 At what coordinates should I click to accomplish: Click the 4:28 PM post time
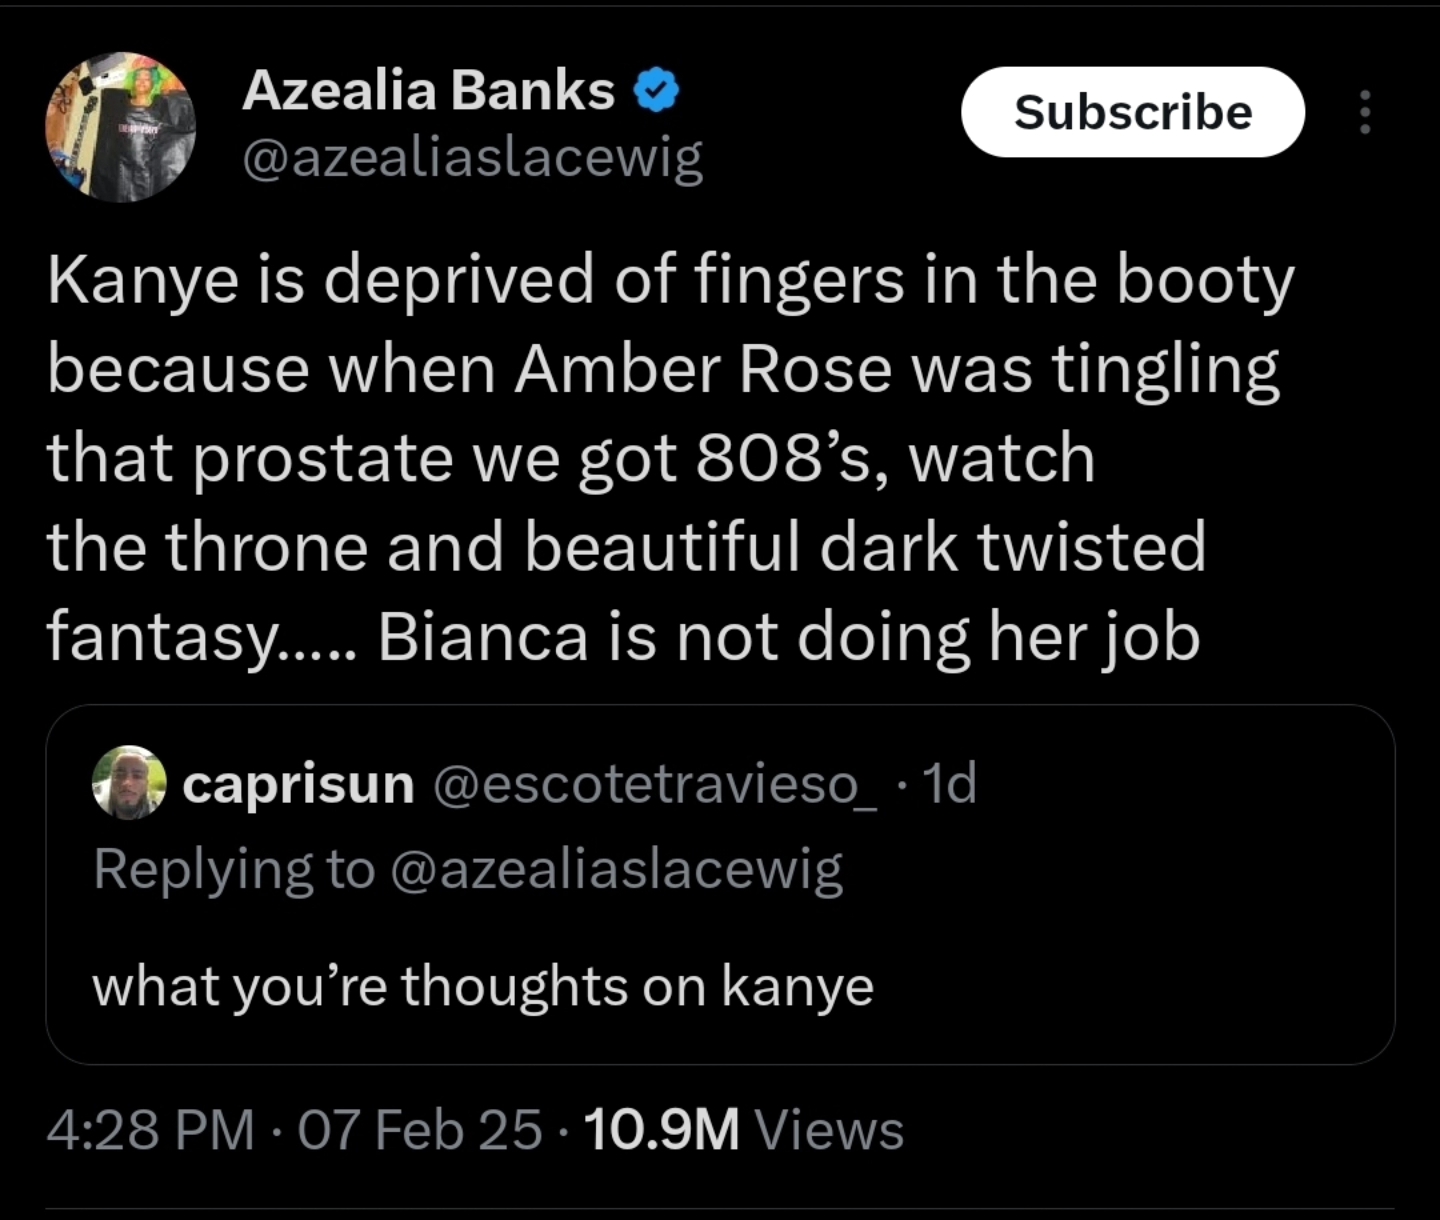click(x=150, y=1130)
